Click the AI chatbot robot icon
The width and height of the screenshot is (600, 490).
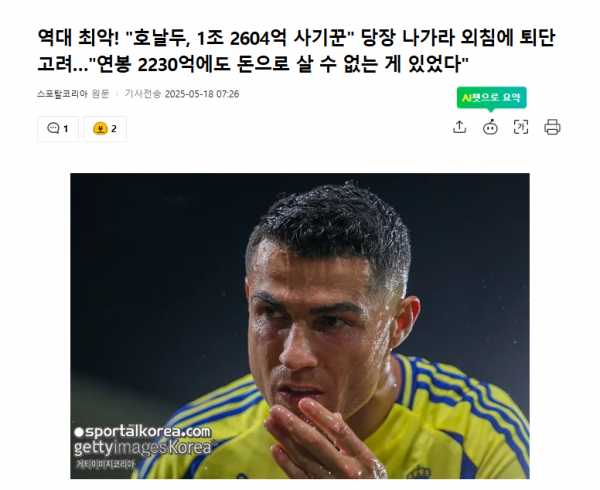coord(490,127)
